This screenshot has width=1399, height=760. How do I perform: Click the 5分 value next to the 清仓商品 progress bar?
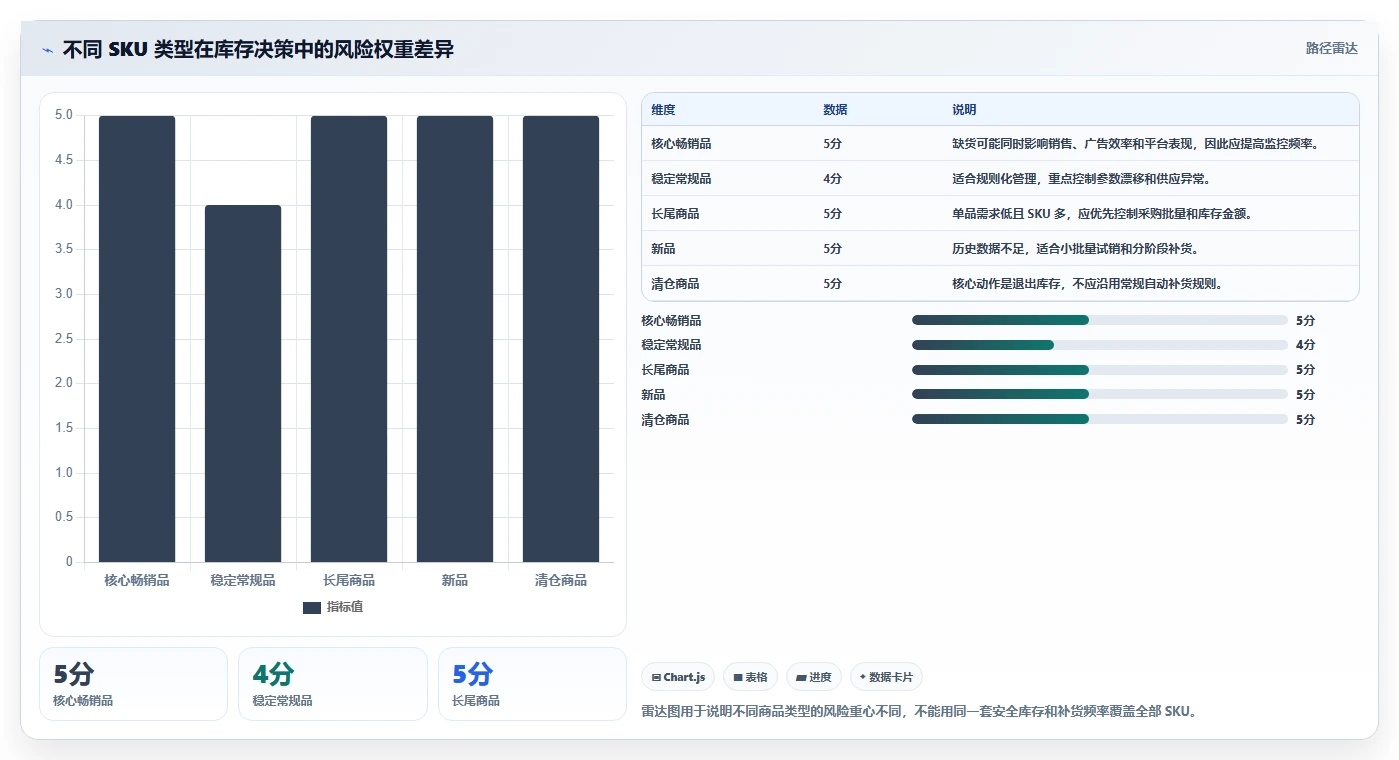[1305, 420]
